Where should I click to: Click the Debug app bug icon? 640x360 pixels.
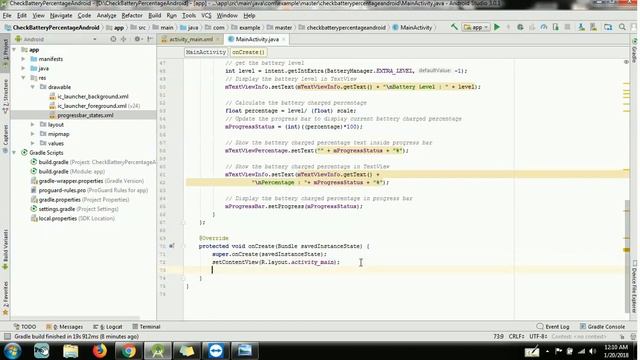pyautogui.click(x=520, y=27)
